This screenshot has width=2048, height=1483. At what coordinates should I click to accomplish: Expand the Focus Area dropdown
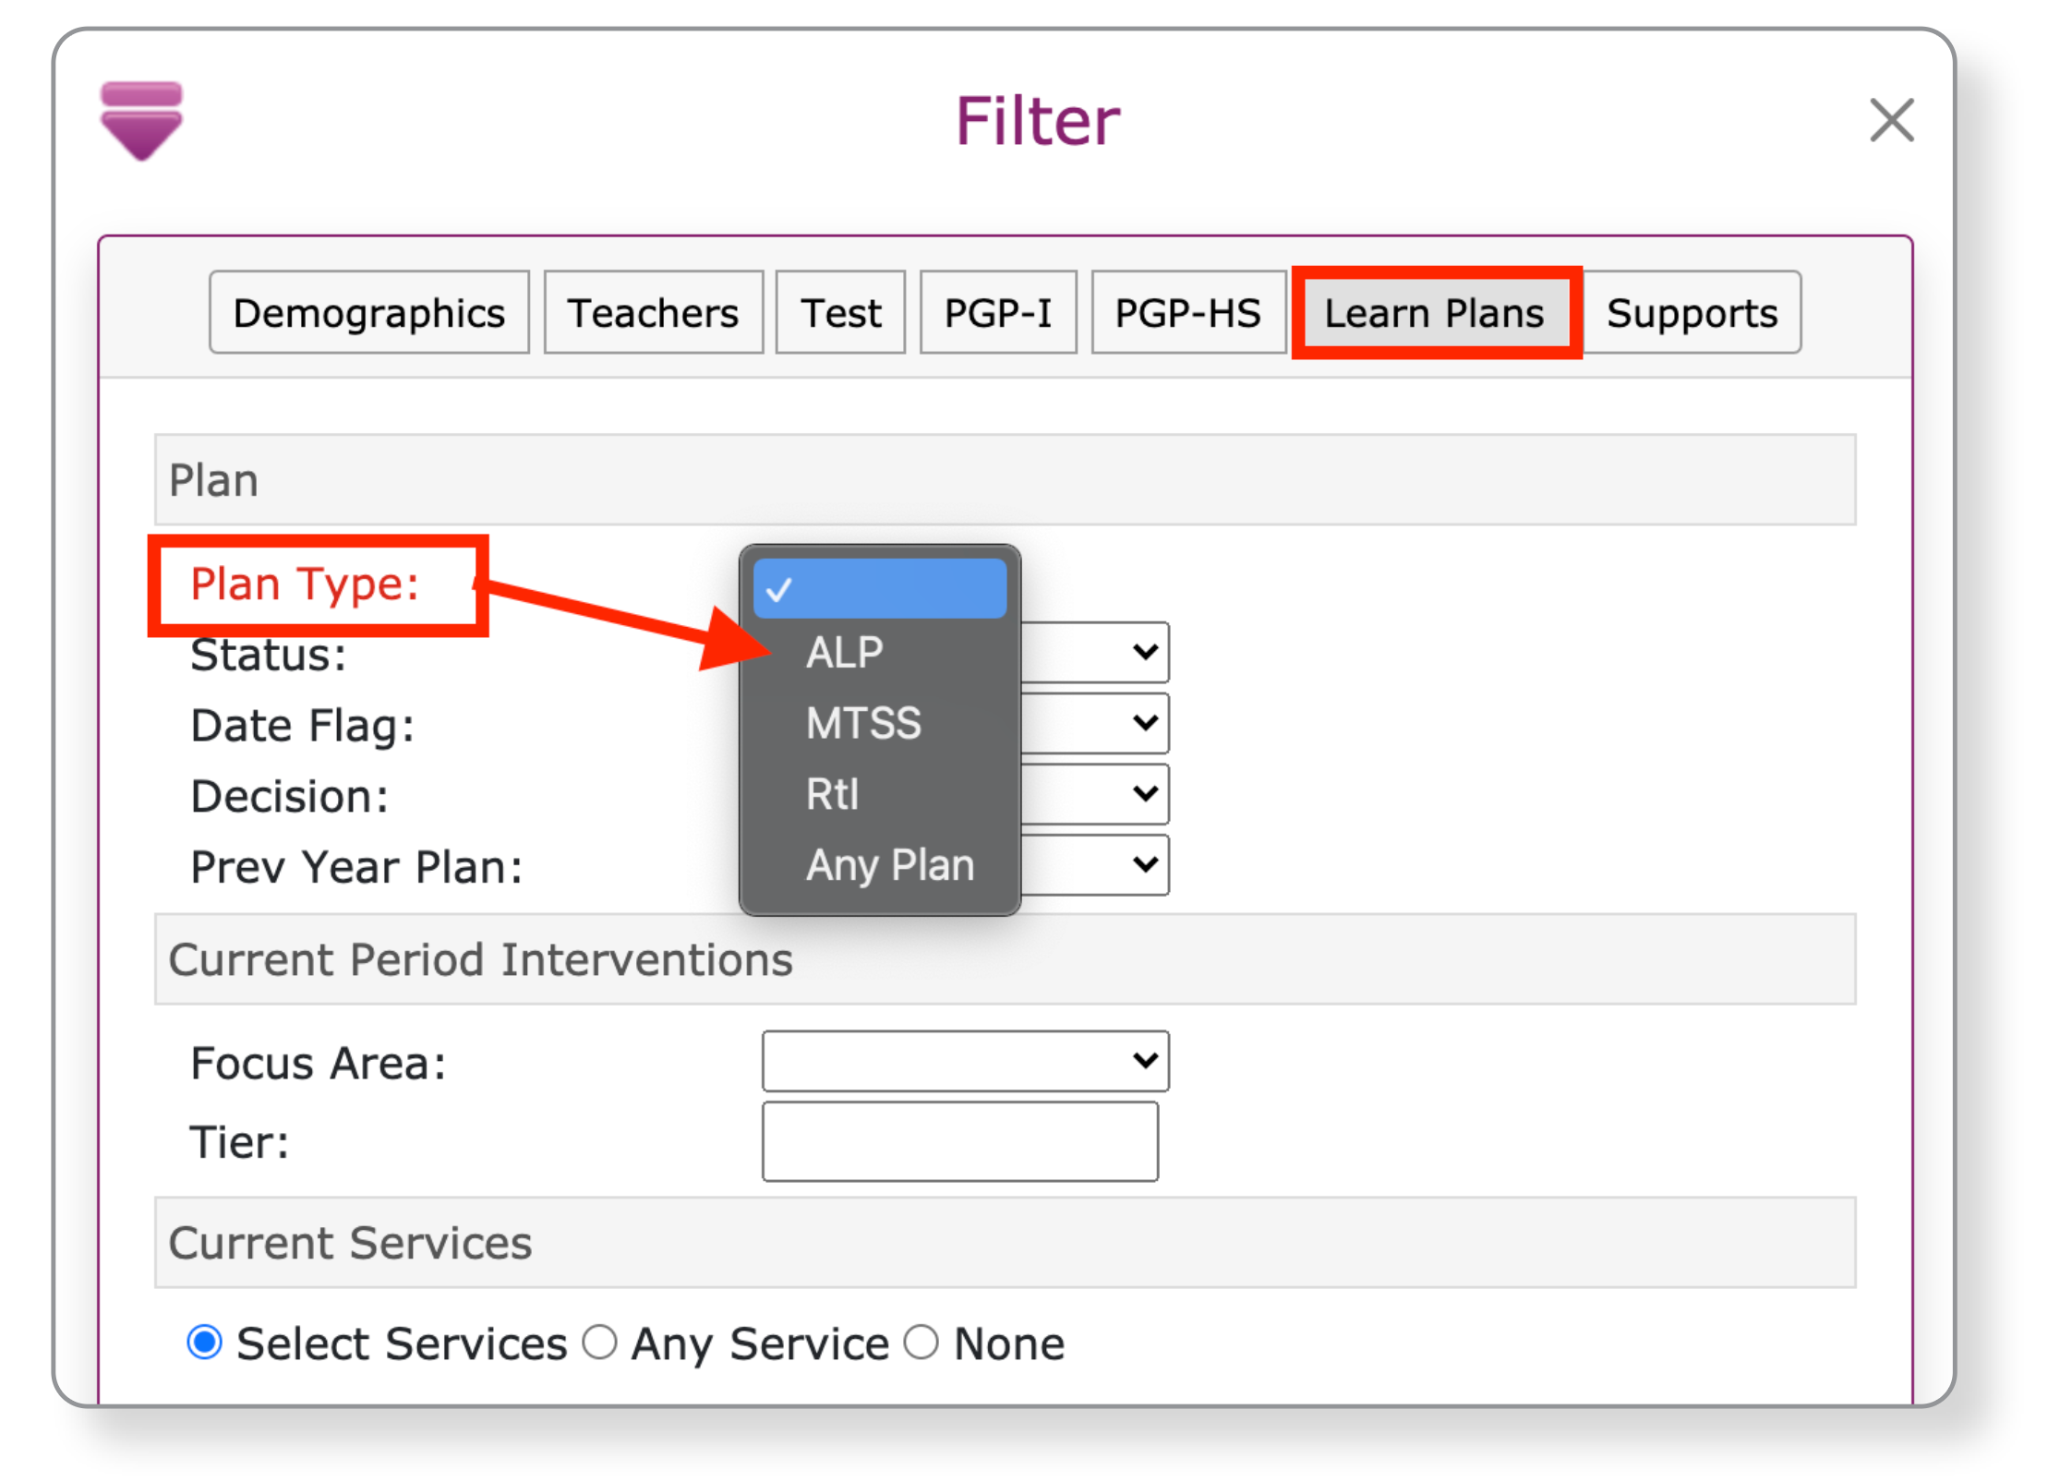point(965,1061)
